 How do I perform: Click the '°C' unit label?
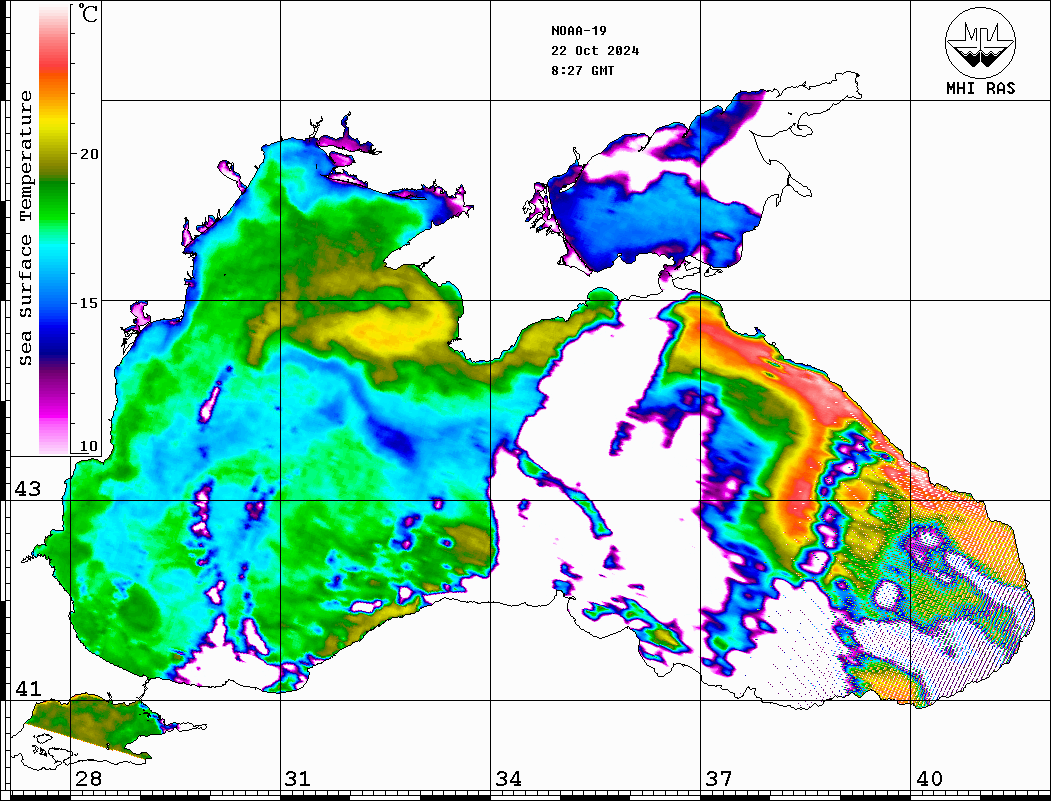(88, 13)
